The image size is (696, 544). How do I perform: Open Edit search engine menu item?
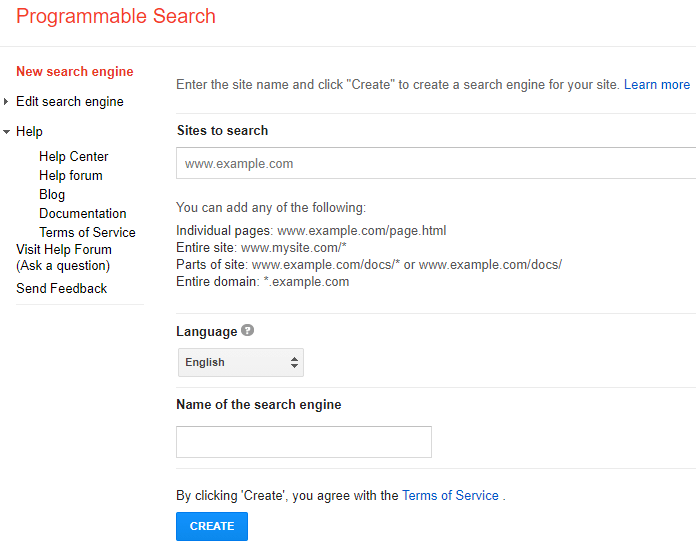point(70,102)
